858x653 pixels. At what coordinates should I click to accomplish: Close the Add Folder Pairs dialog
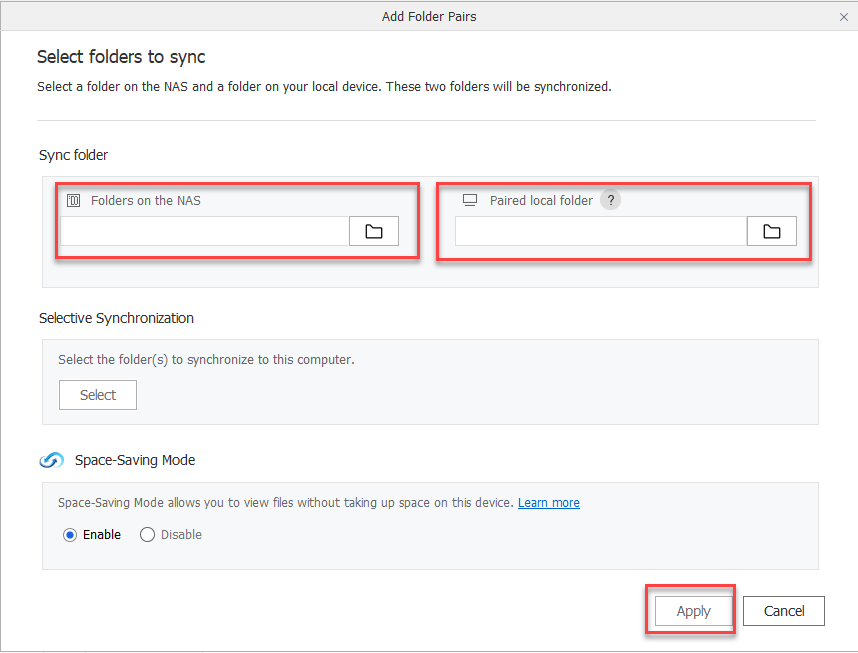tap(843, 17)
